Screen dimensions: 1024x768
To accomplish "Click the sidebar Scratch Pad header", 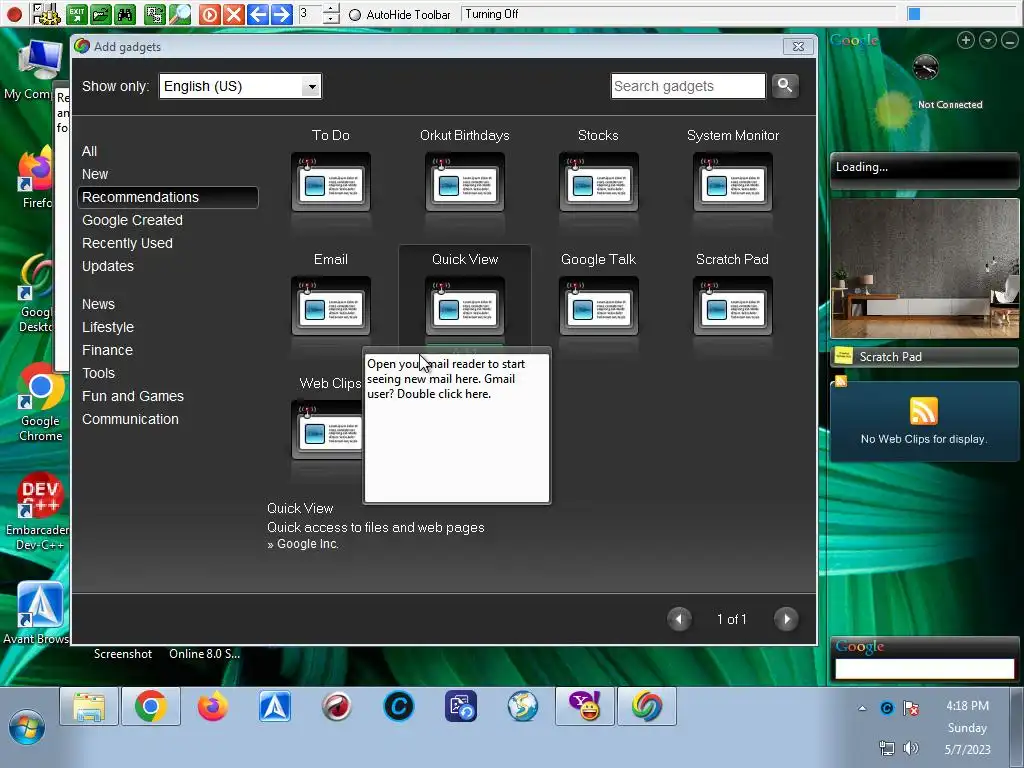I will click(x=924, y=357).
